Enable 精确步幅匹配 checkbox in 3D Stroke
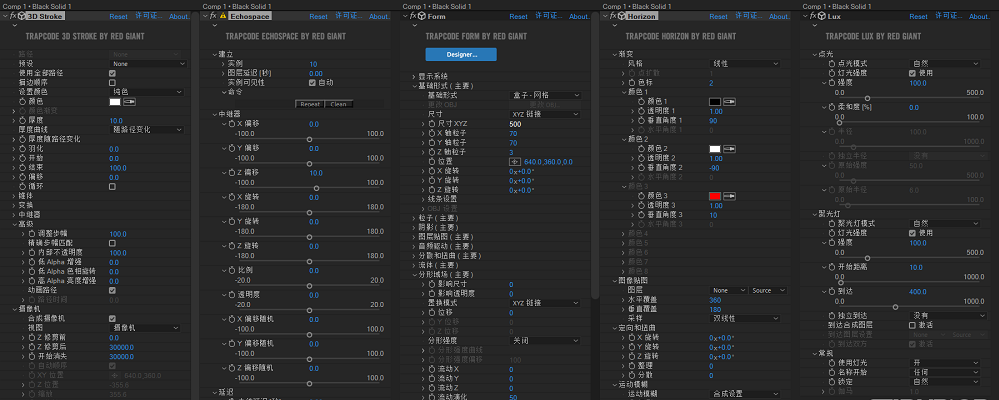The height and width of the screenshot is (400, 999). coord(112,243)
